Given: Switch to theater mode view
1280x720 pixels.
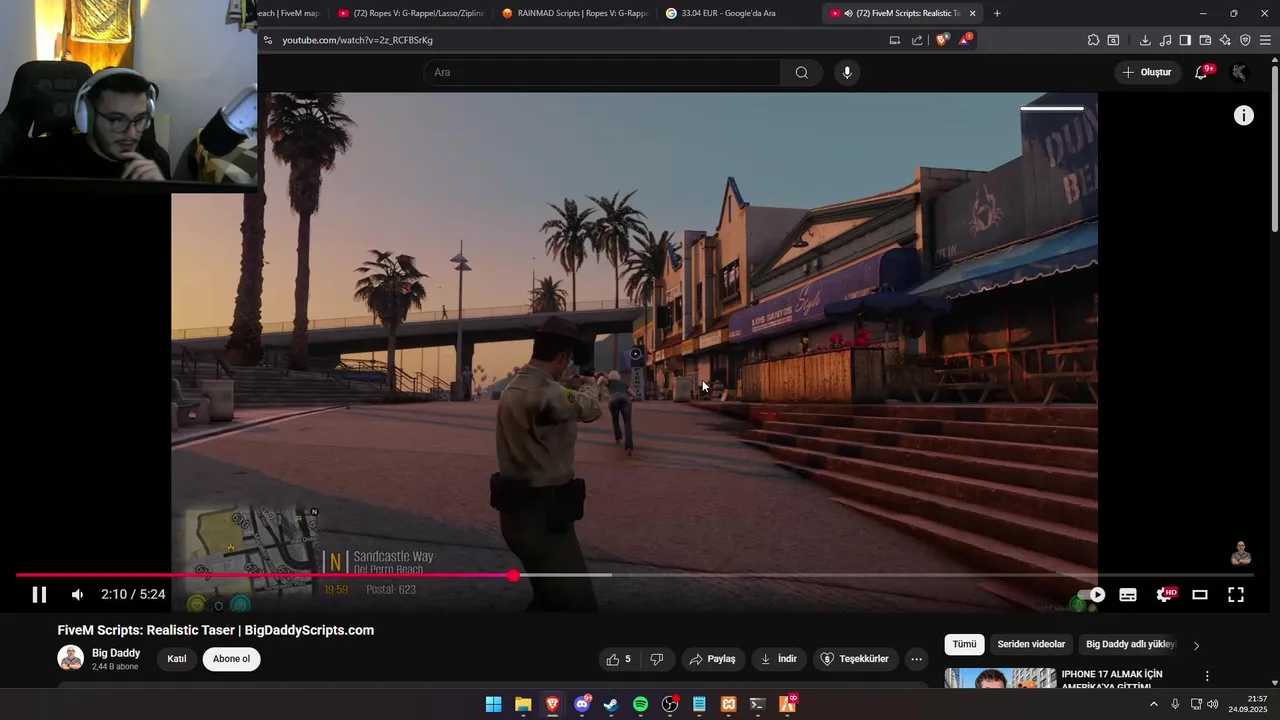Looking at the screenshot, I should click(x=1200, y=595).
